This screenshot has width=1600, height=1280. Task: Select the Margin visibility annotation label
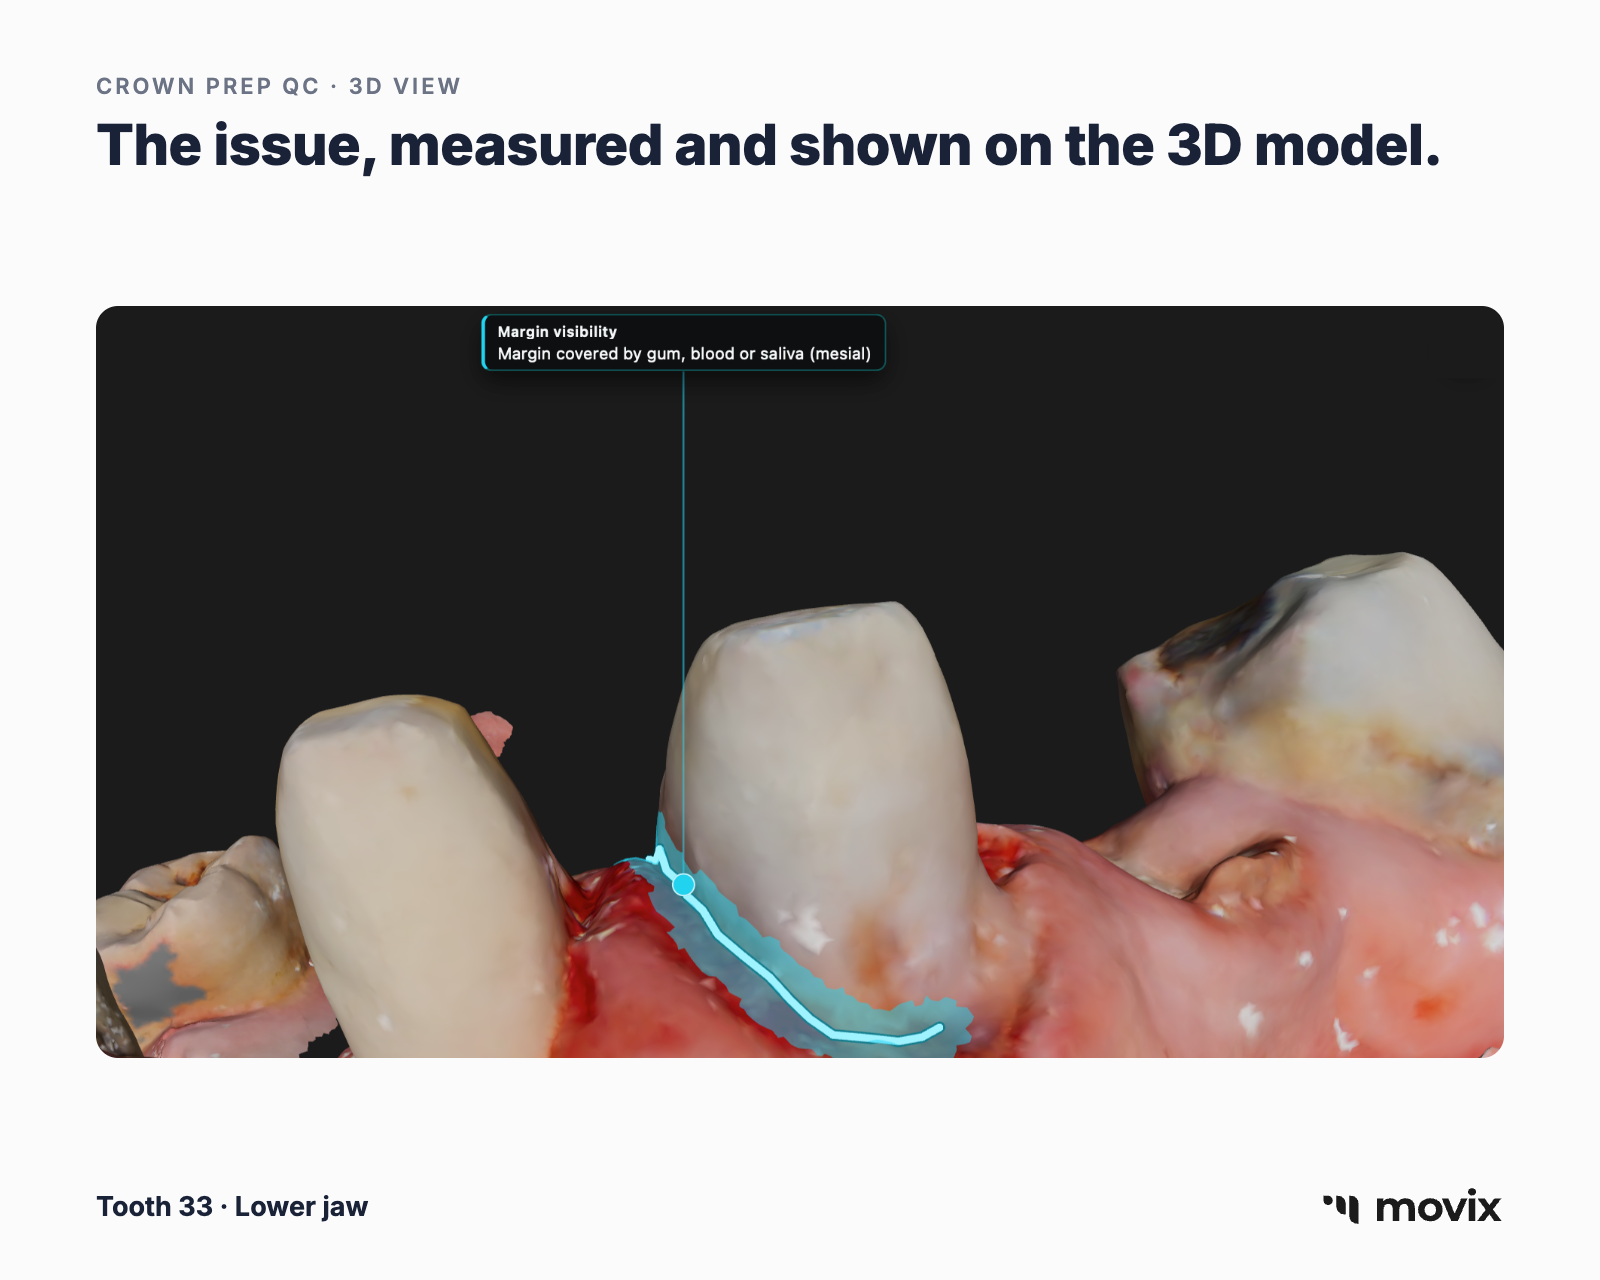coord(684,343)
